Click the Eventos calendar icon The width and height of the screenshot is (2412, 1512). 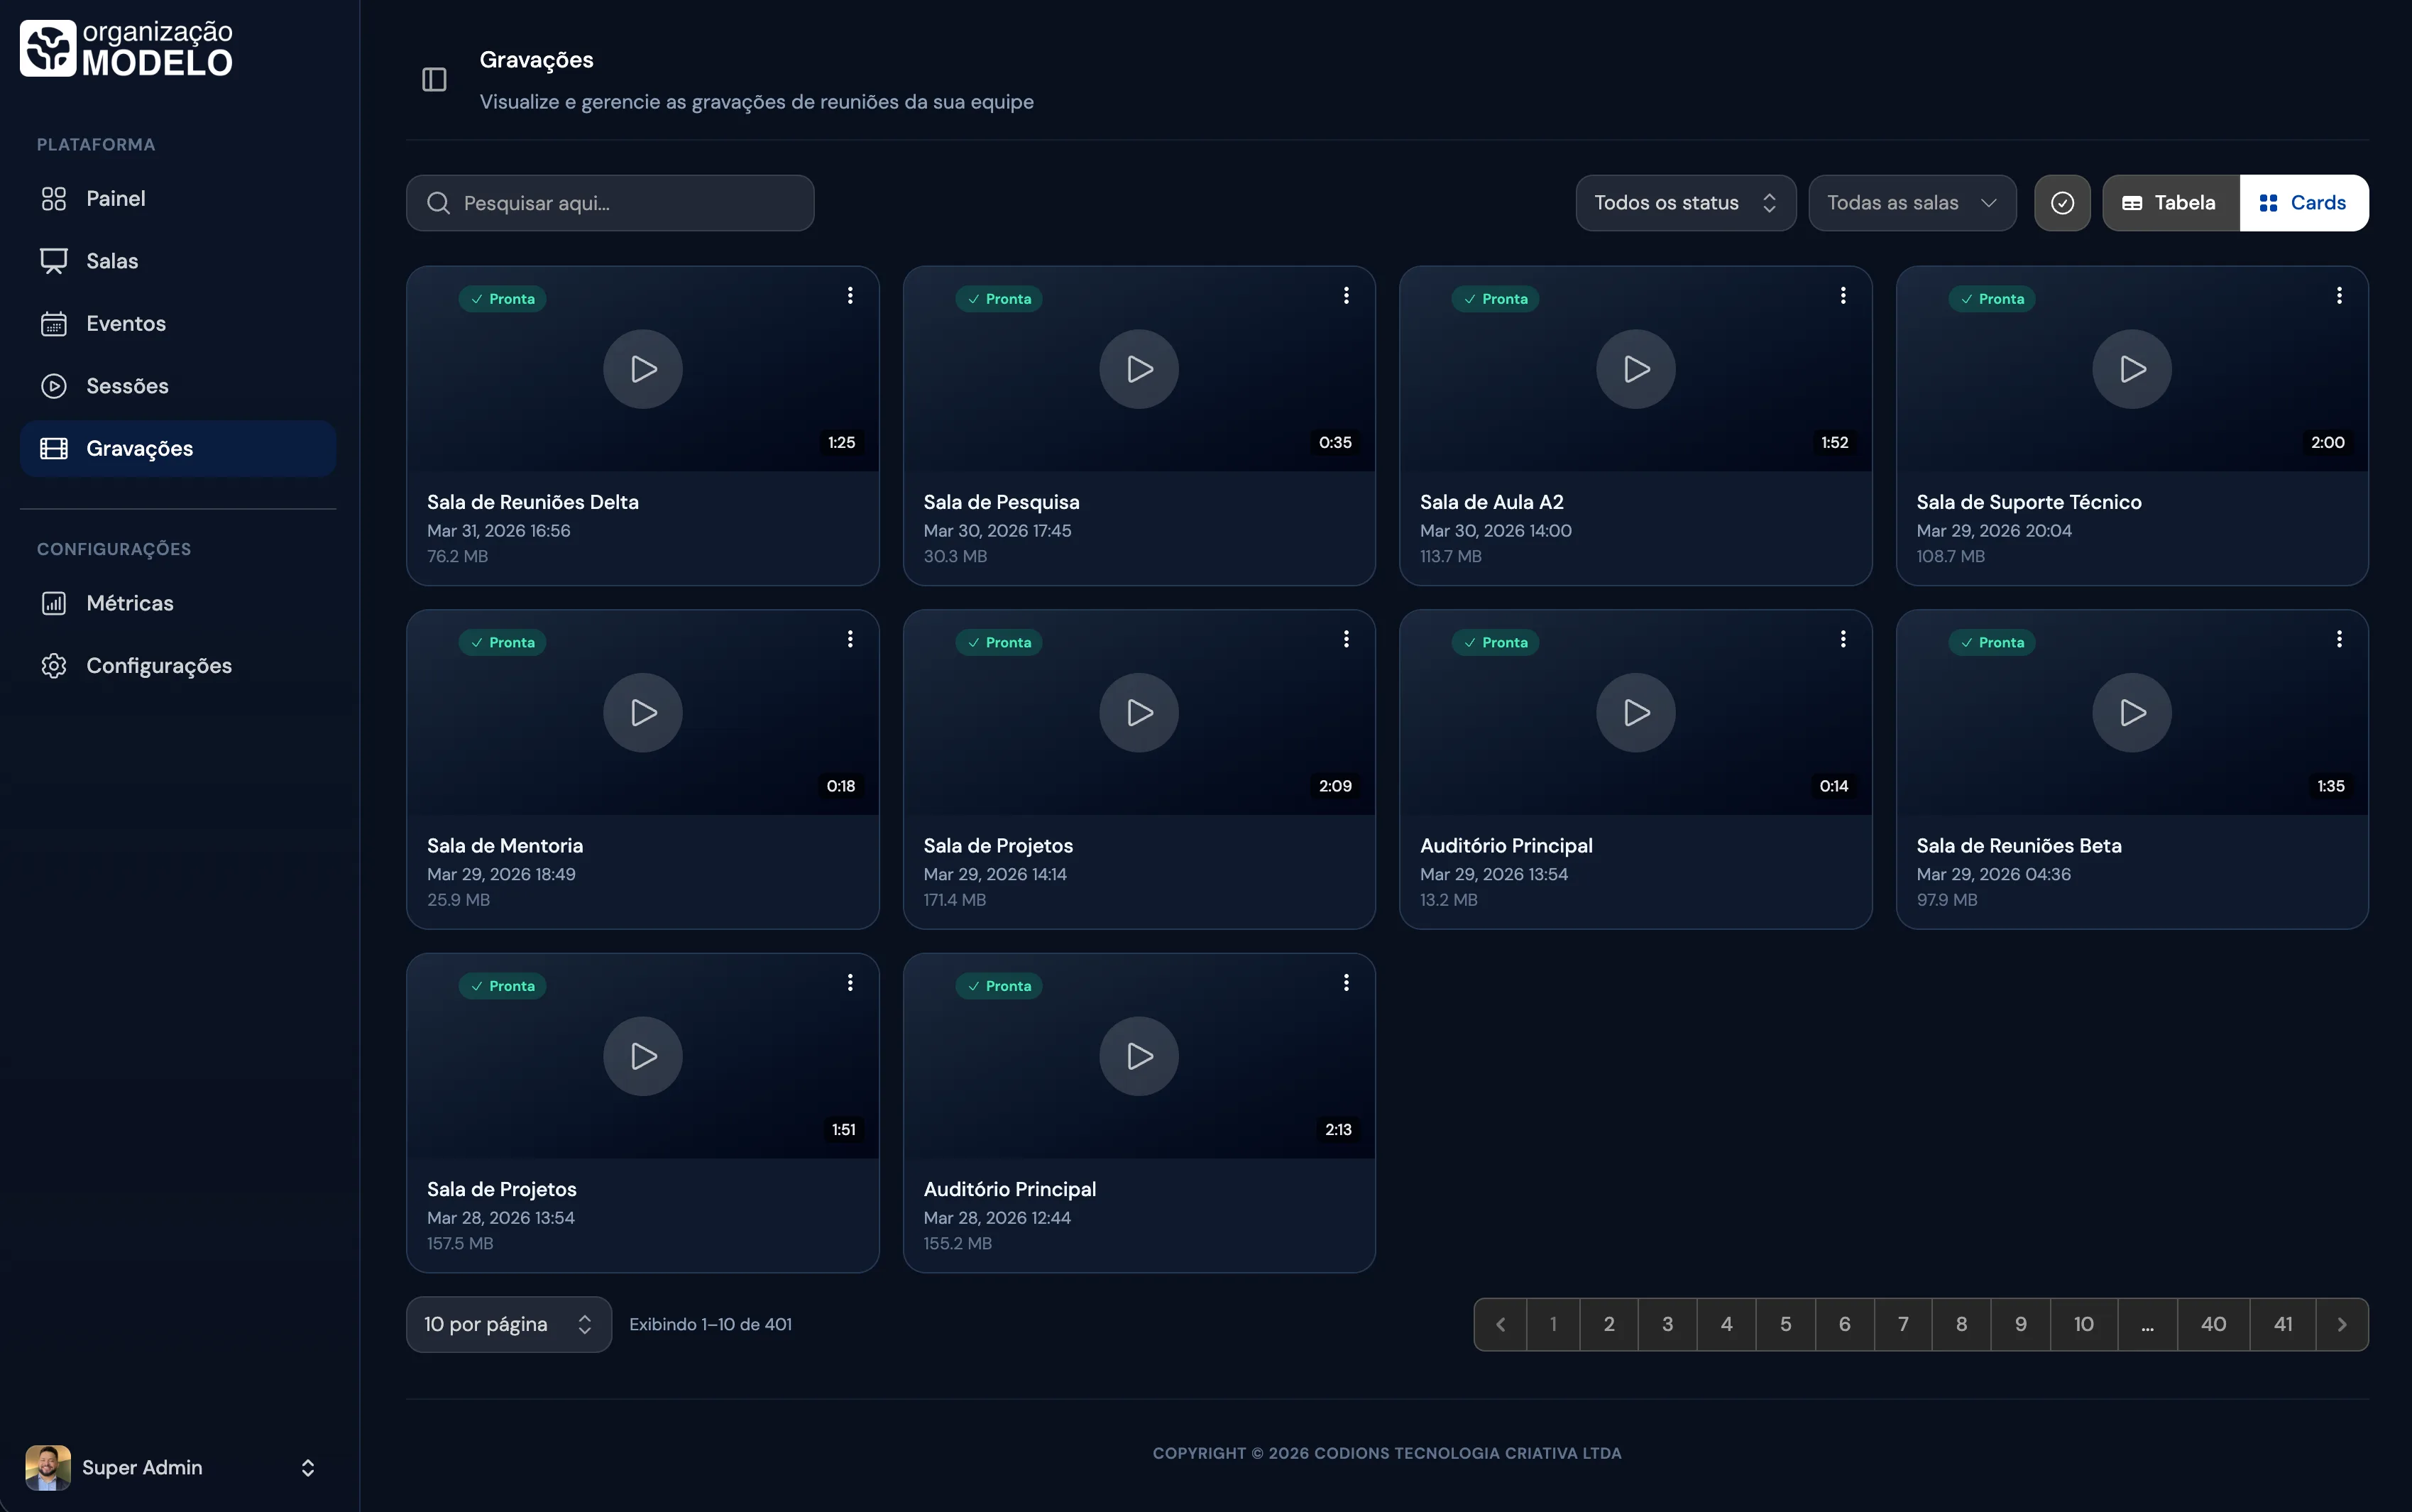tap(54, 324)
